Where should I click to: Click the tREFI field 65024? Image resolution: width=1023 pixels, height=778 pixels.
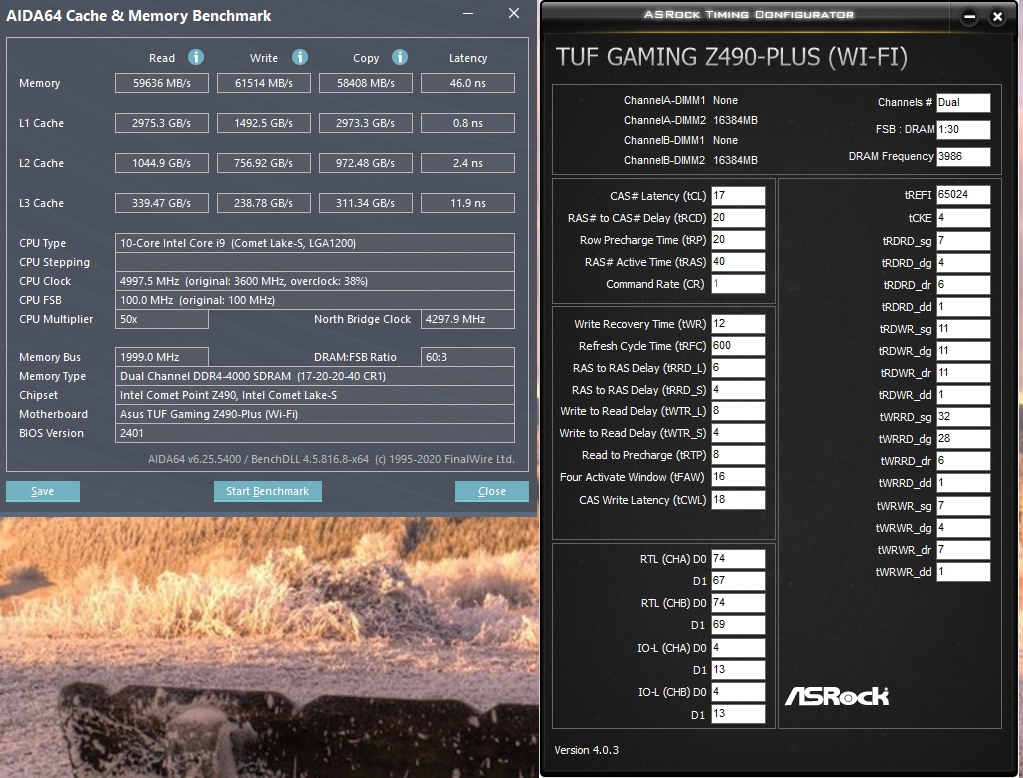point(963,194)
